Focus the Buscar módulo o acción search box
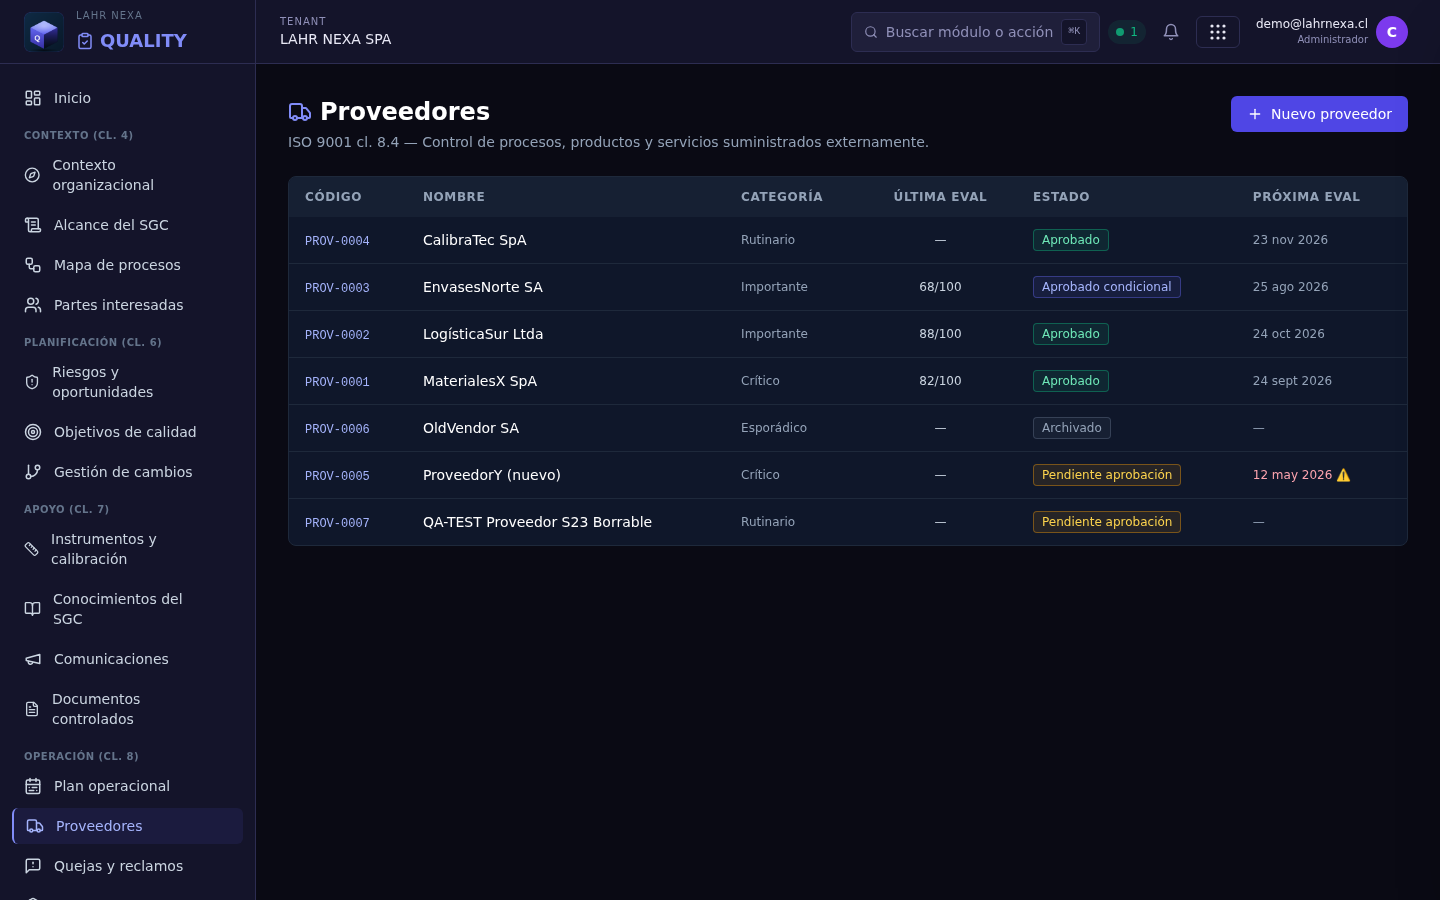The height and width of the screenshot is (900, 1440). pos(975,32)
